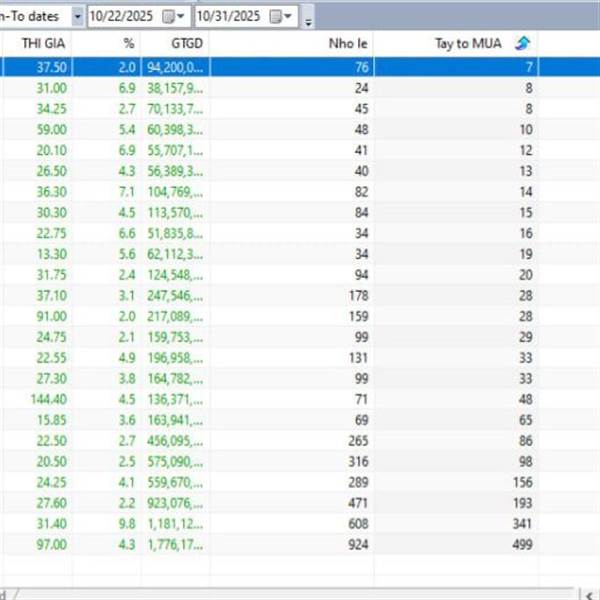Select the cell showing 36.30

[x=52, y=192]
